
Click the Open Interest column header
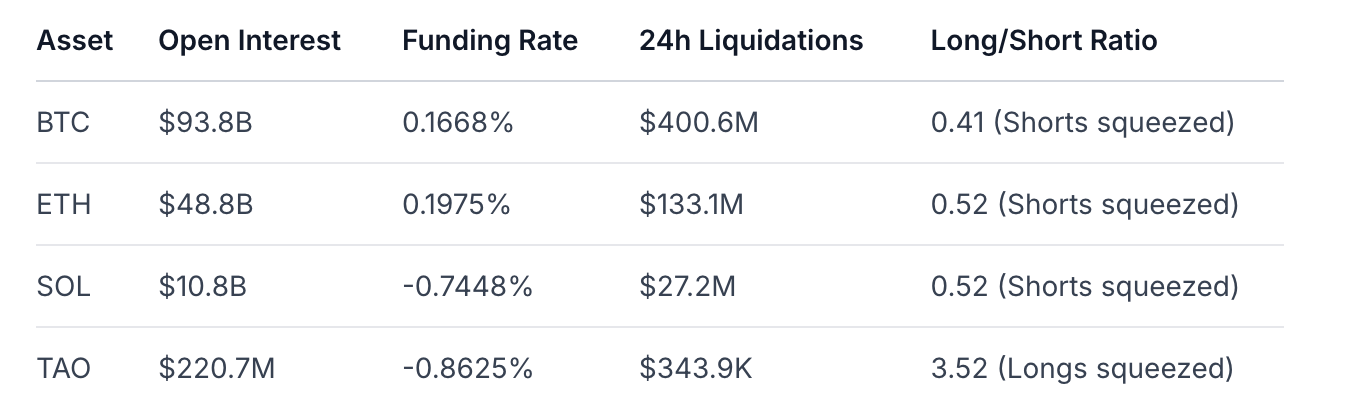(249, 41)
